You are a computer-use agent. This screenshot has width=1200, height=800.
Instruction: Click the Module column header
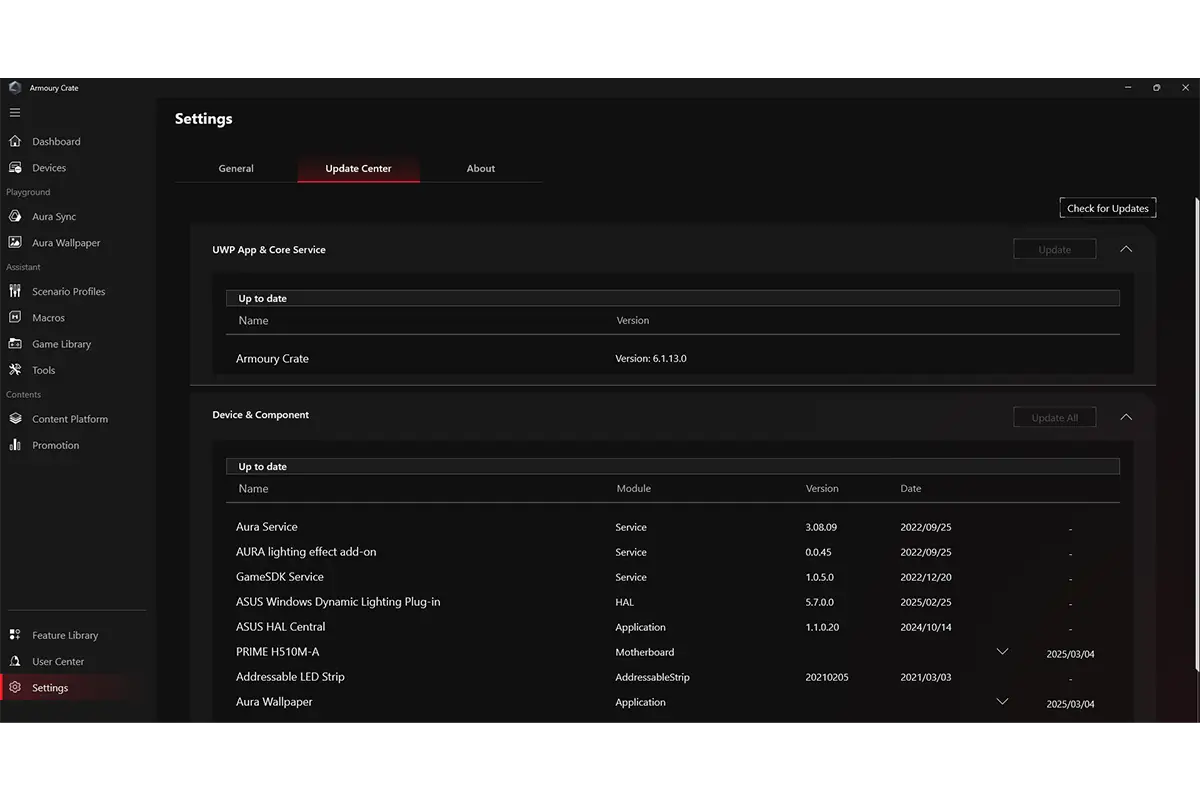click(x=634, y=489)
